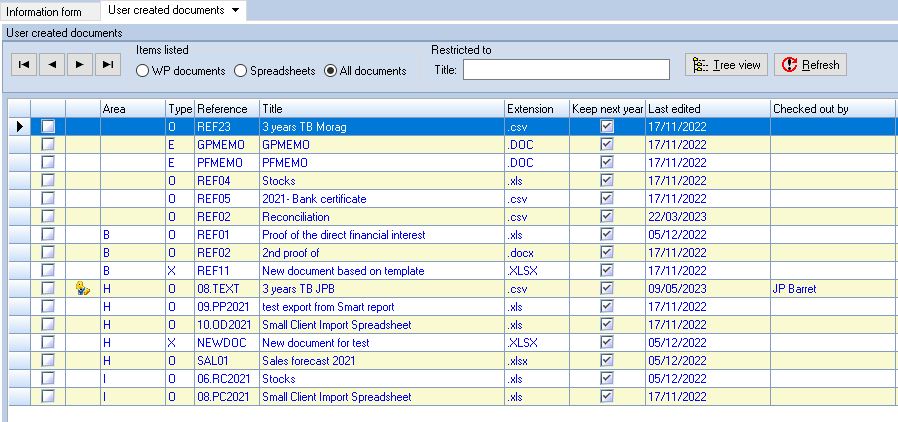Select title 'New document for test'
Image resolution: width=898 pixels, height=422 pixels.
click(316, 343)
